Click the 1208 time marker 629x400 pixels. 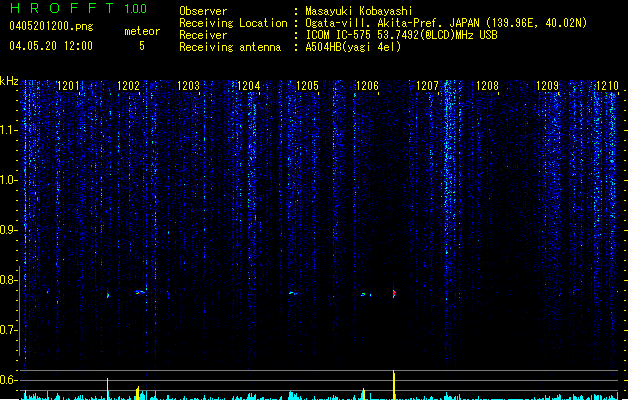click(487, 86)
